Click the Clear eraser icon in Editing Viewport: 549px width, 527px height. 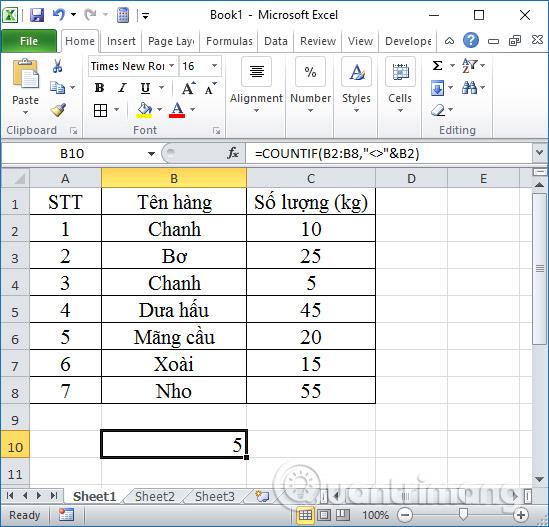[x=438, y=110]
